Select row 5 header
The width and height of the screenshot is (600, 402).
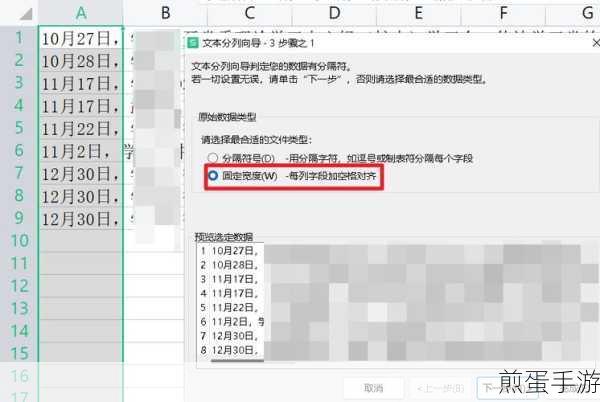tap(19, 128)
